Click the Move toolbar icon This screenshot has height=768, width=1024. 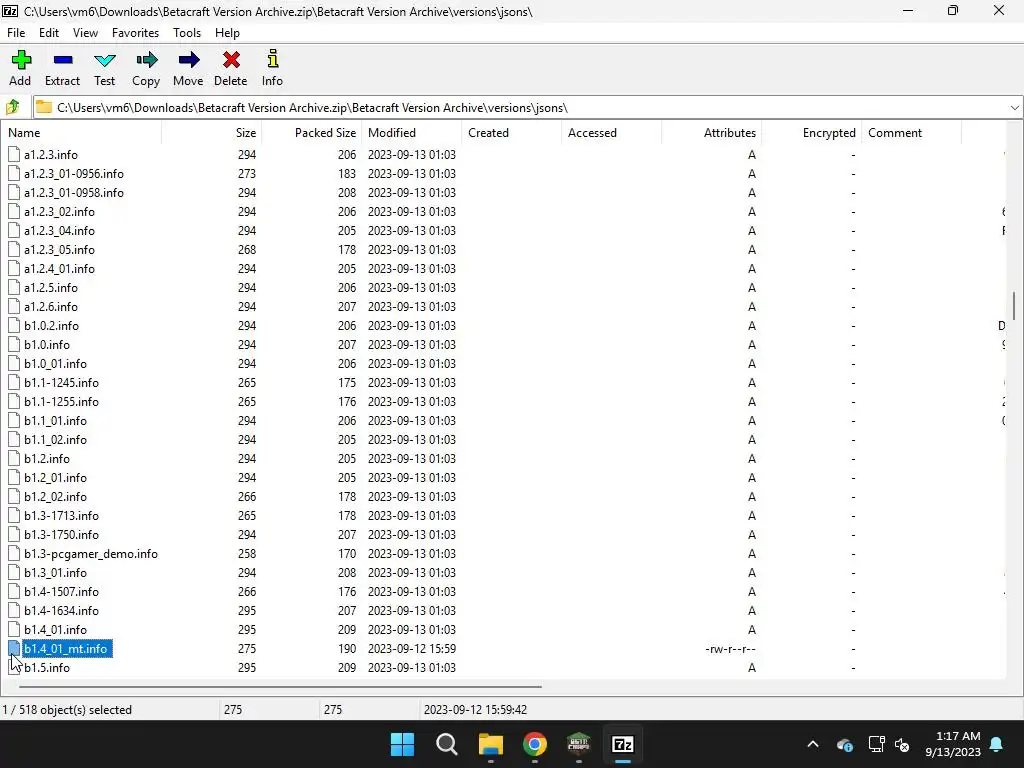coord(188,60)
